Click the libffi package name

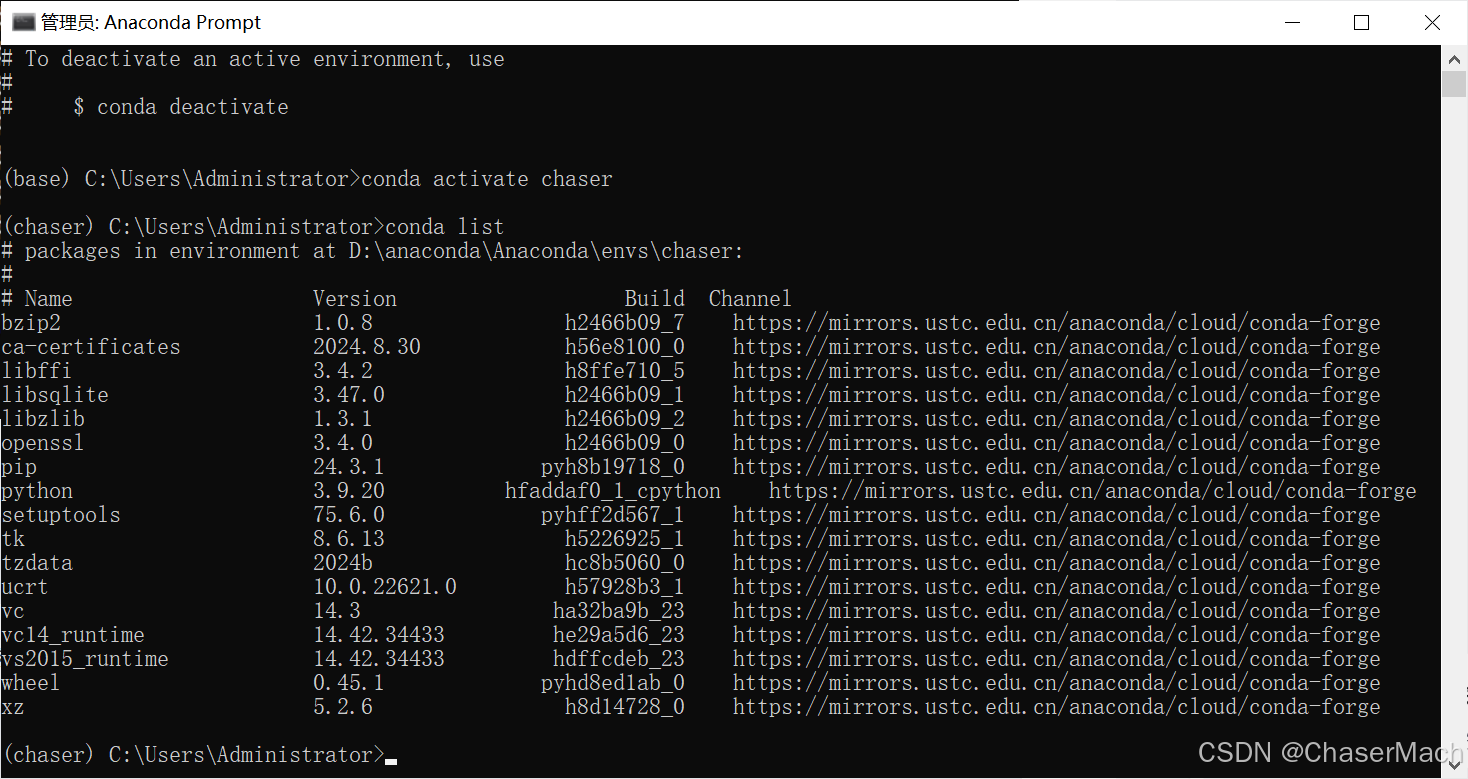[x=37, y=371]
